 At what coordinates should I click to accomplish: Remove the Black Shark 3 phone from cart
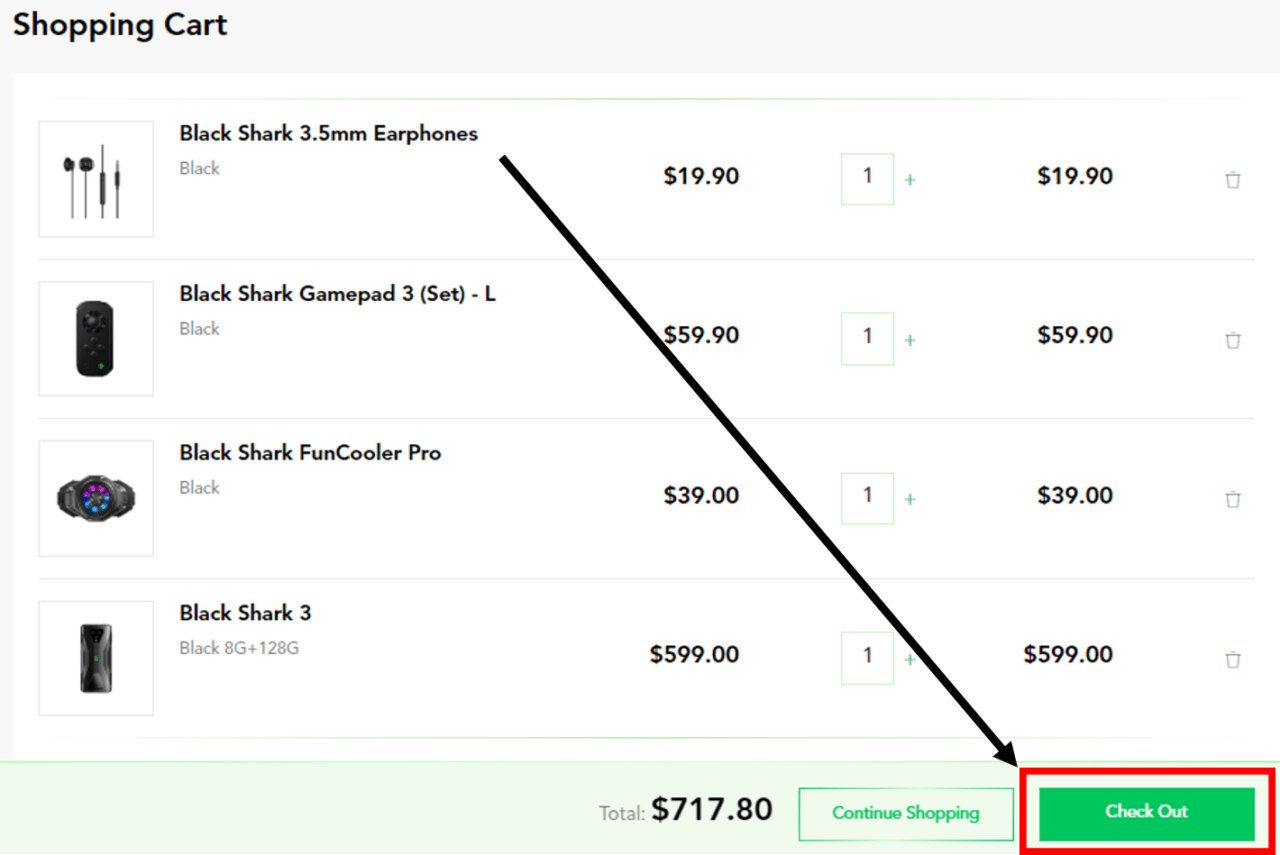click(1233, 658)
